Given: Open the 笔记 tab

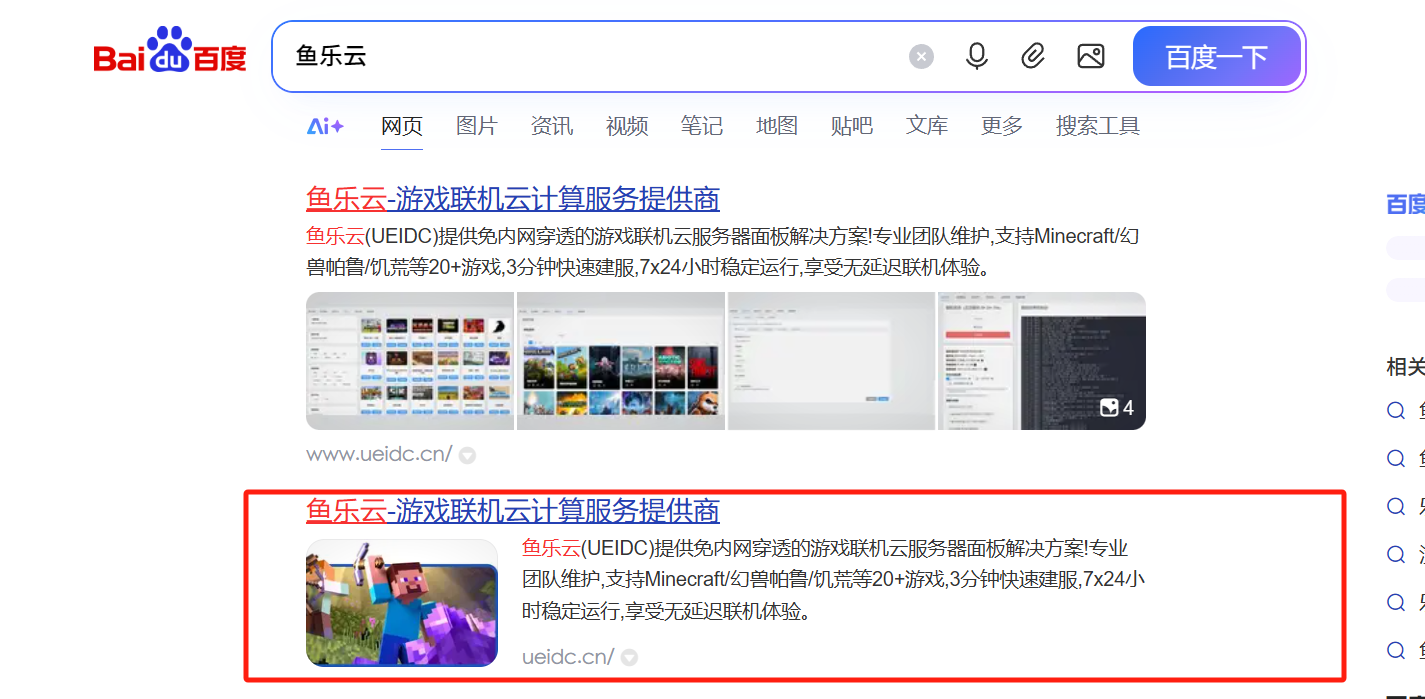Looking at the screenshot, I should 702,126.
